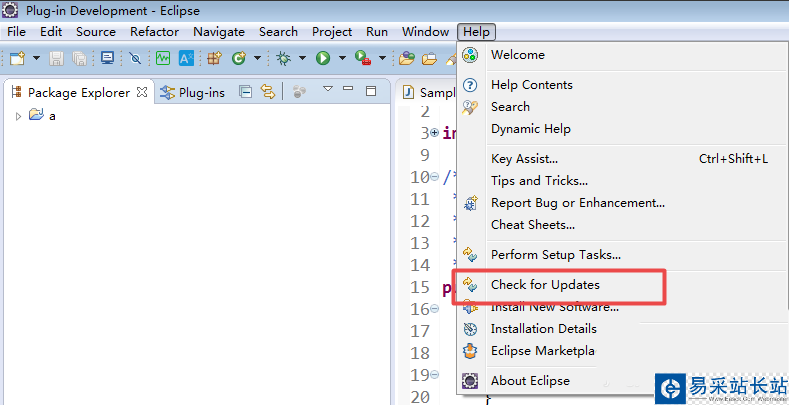Click the greyed focus spheres icon
The width and height of the screenshot is (789, 405).
click(299, 92)
